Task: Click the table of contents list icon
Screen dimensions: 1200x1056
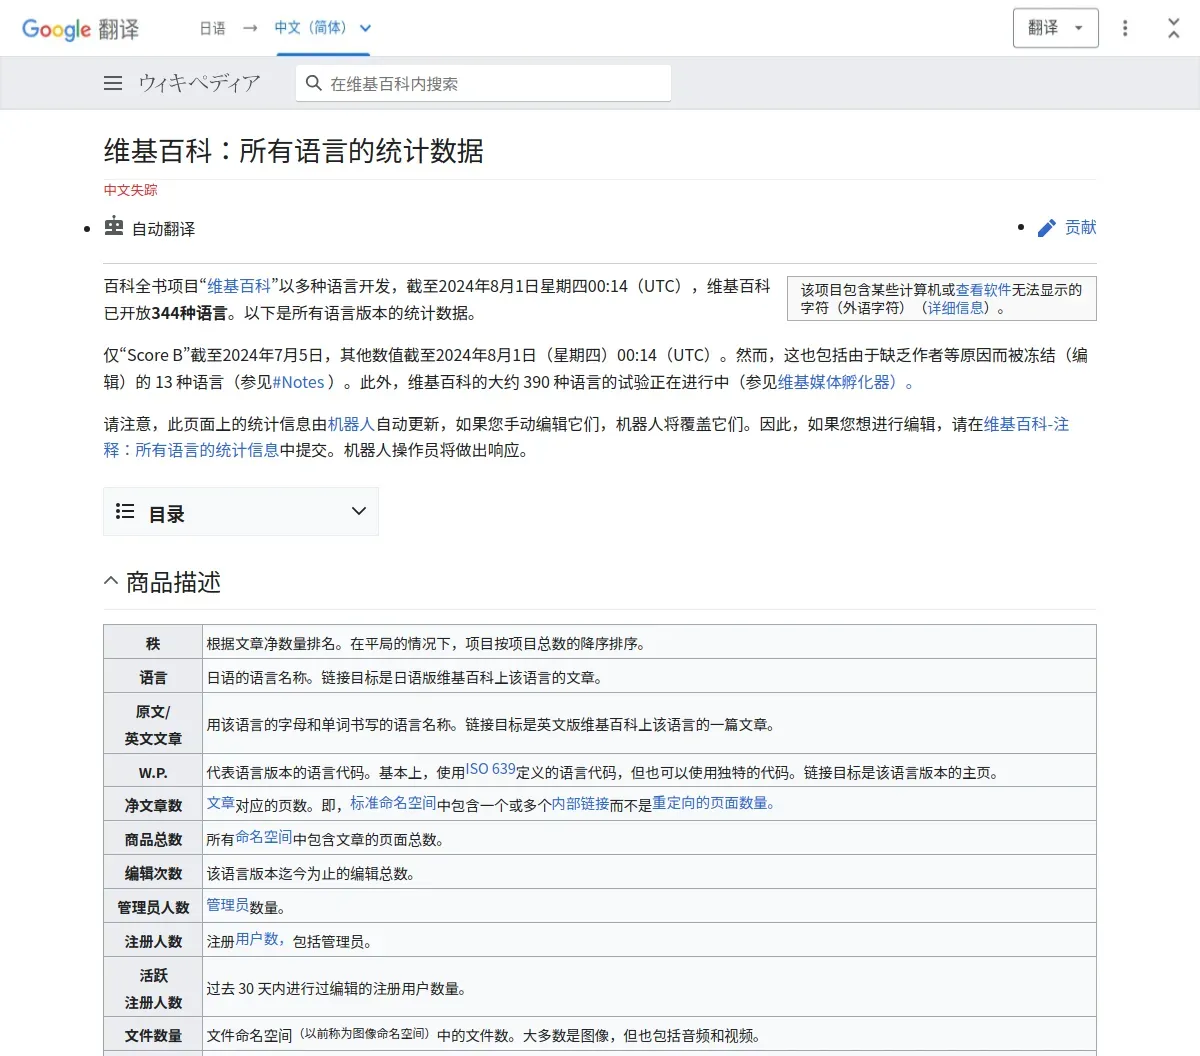Action: [125, 512]
